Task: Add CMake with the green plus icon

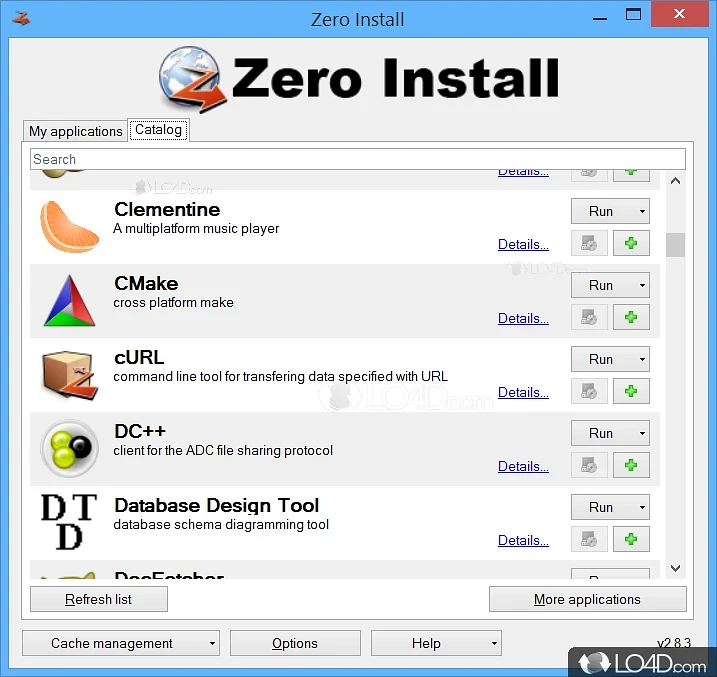Action: (x=631, y=317)
